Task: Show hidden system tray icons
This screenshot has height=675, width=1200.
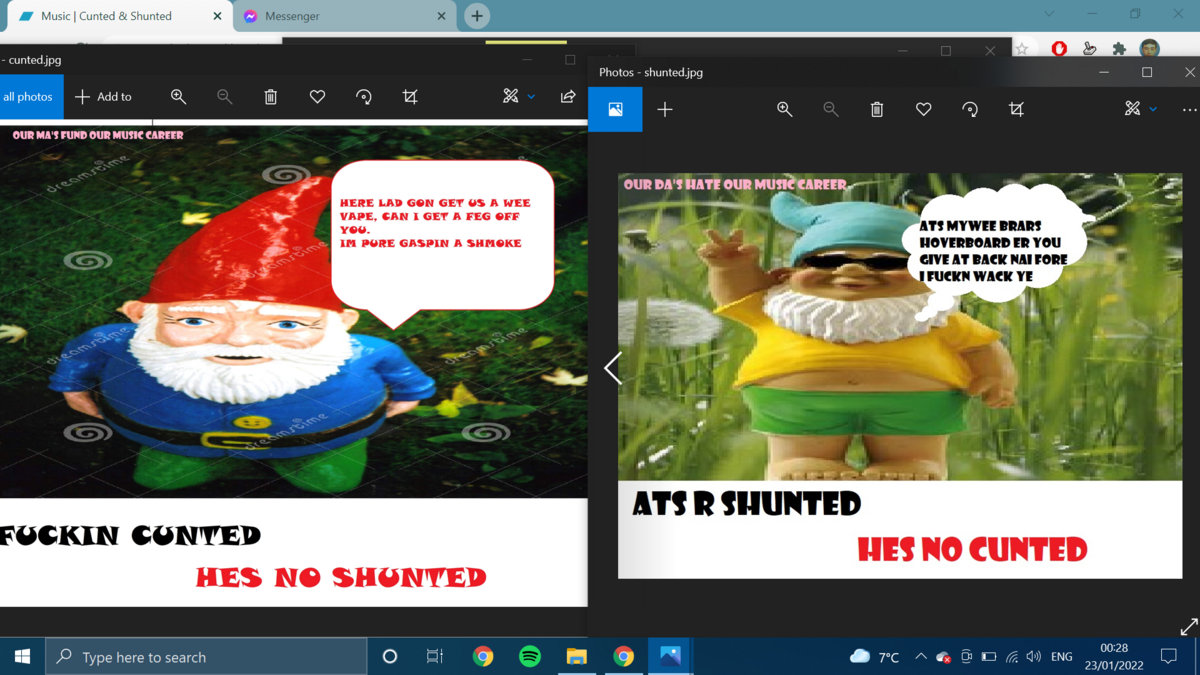Action: point(920,657)
